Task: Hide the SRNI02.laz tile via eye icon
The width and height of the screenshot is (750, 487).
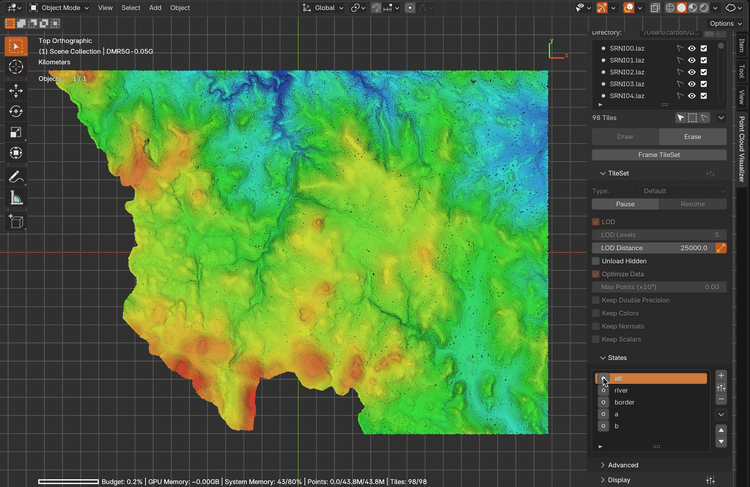Action: tap(691, 72)
